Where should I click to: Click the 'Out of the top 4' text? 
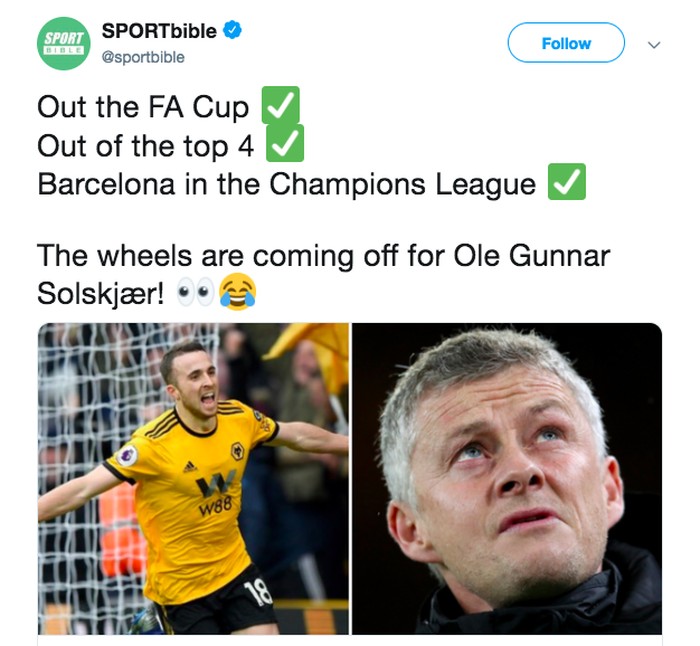pyautogui.click(x=145, y=147)
